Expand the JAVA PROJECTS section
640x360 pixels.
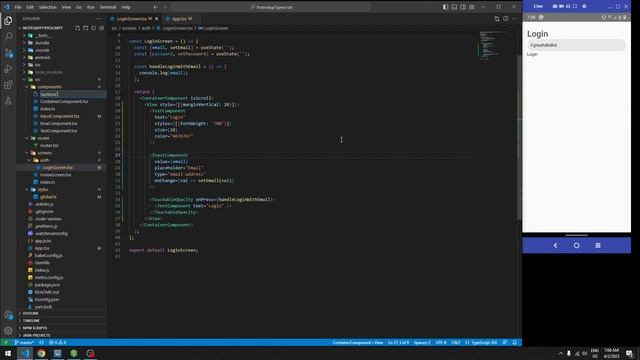(x=36, y=336)
